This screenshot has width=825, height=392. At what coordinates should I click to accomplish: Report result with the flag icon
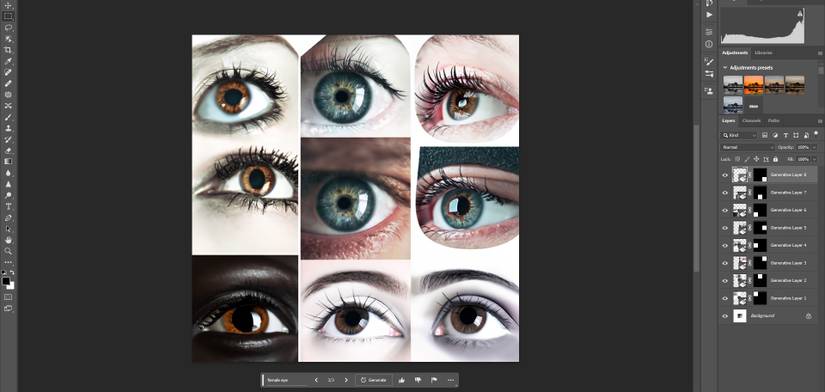point(434,380)
